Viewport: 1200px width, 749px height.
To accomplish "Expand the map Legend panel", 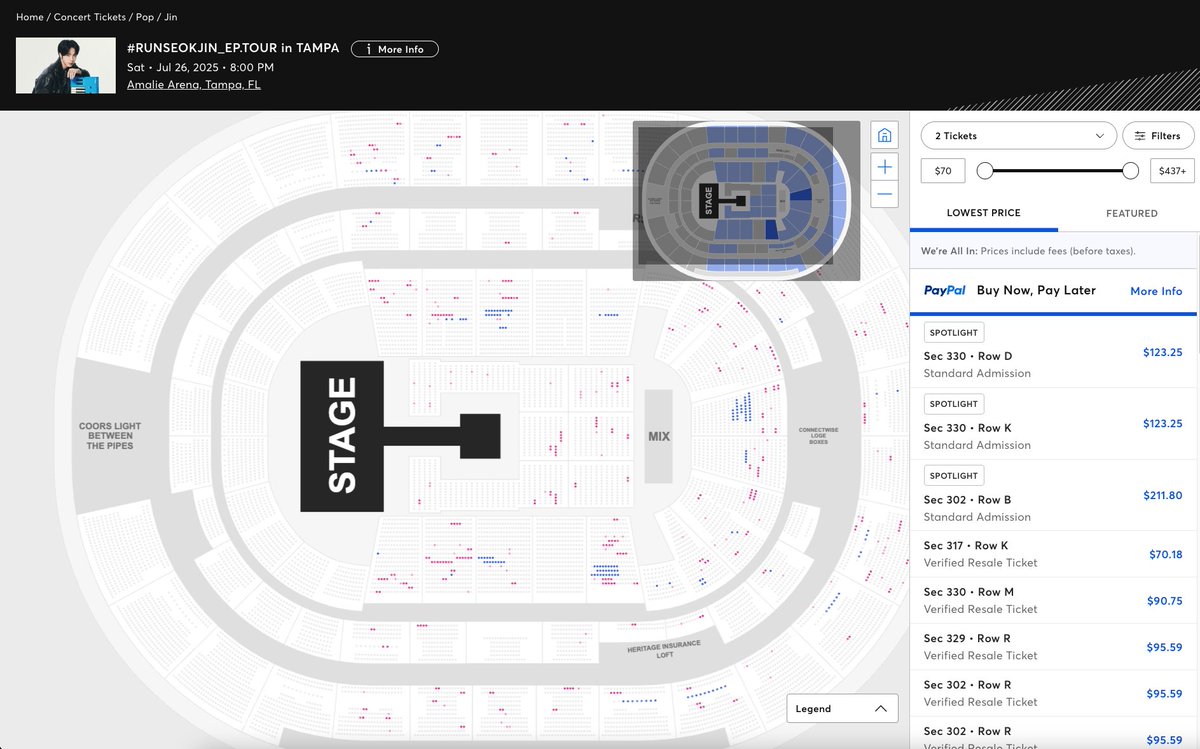I will [x=842, y=708].
